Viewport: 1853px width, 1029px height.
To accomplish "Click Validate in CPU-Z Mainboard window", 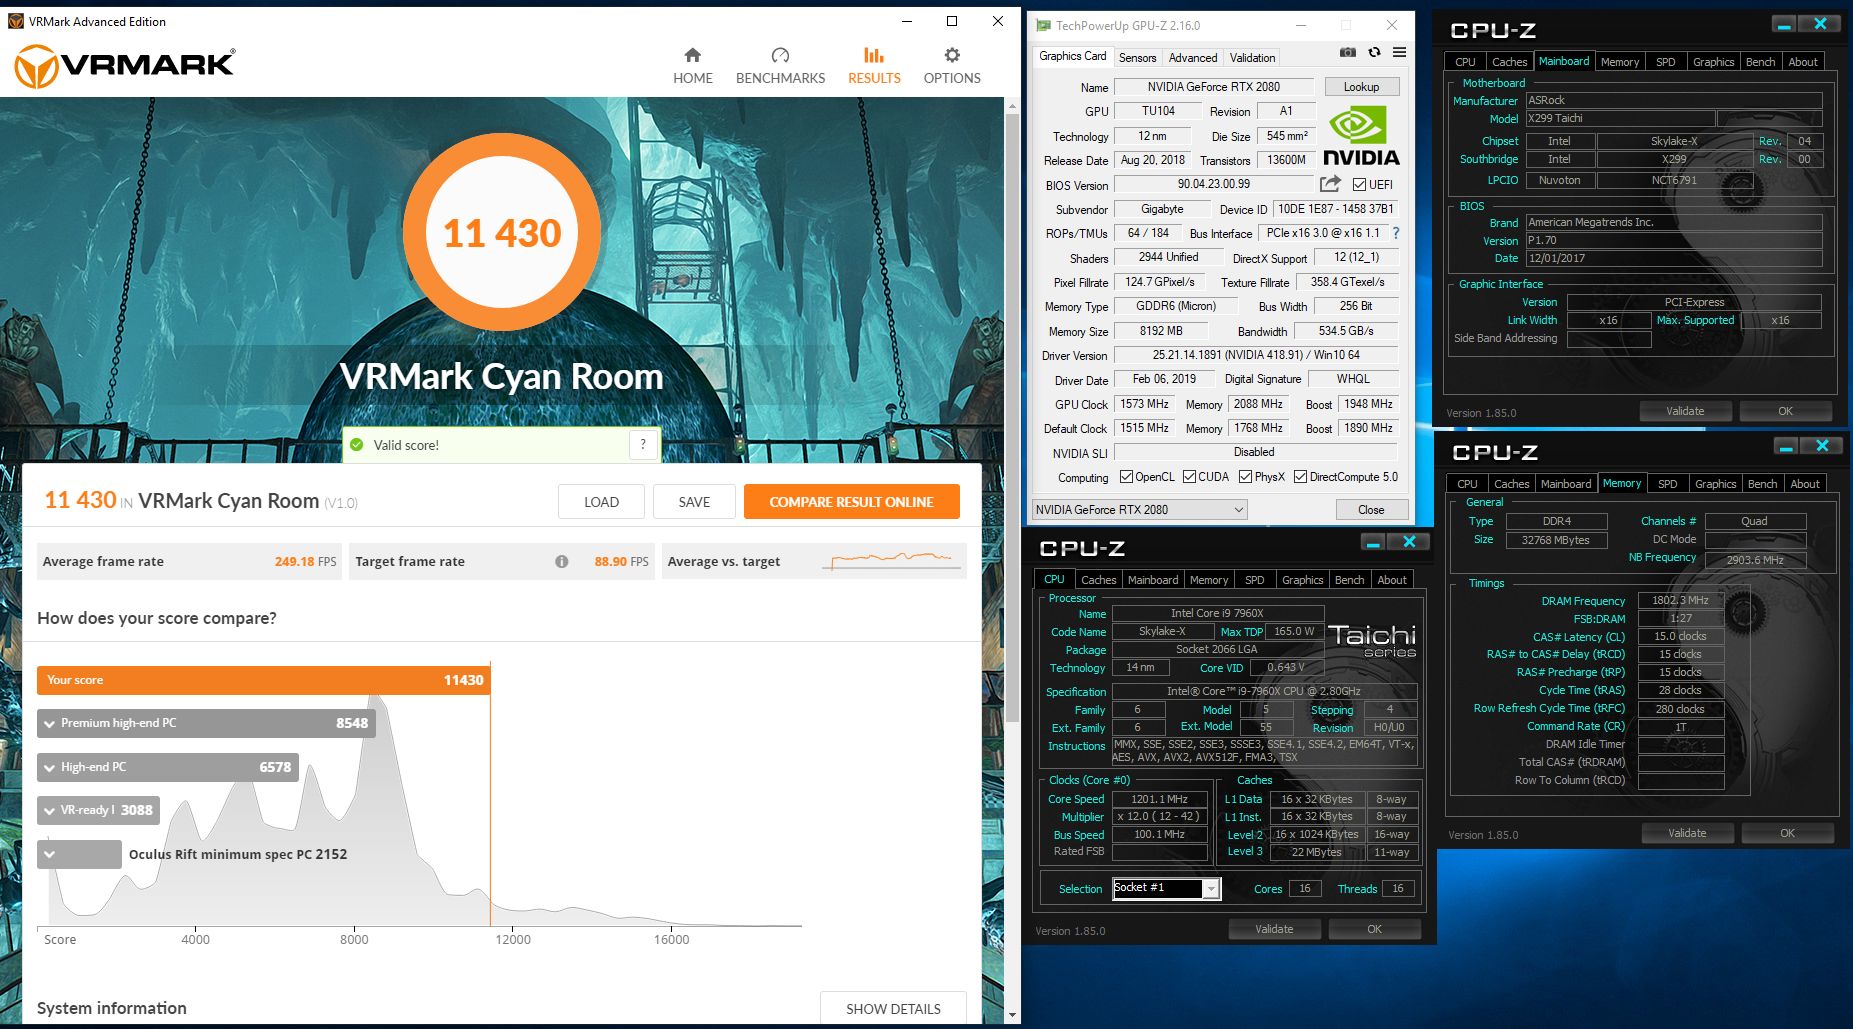I will pos(1685,411).
